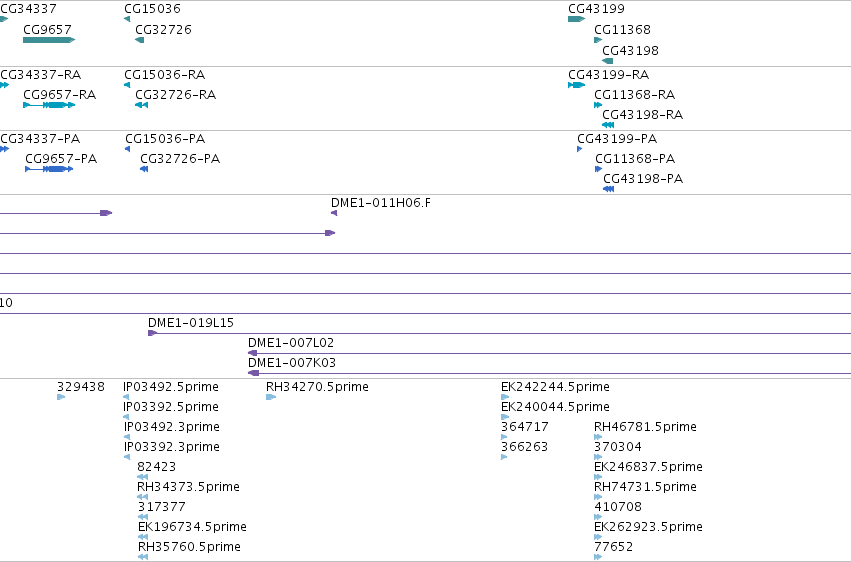Click the RH46781.5prime EST arrow
The width and height of the screenshot is (851, 562).
click(598, 437)
